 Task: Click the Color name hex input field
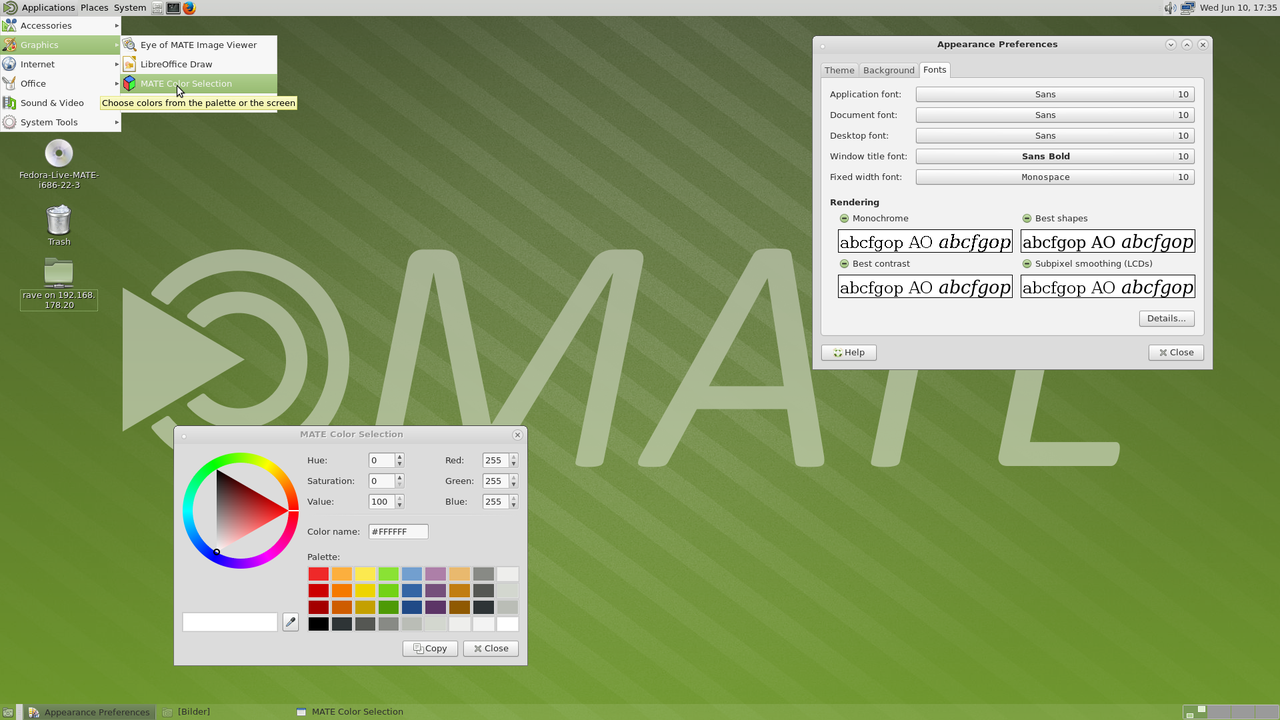[x=398, y=532]
